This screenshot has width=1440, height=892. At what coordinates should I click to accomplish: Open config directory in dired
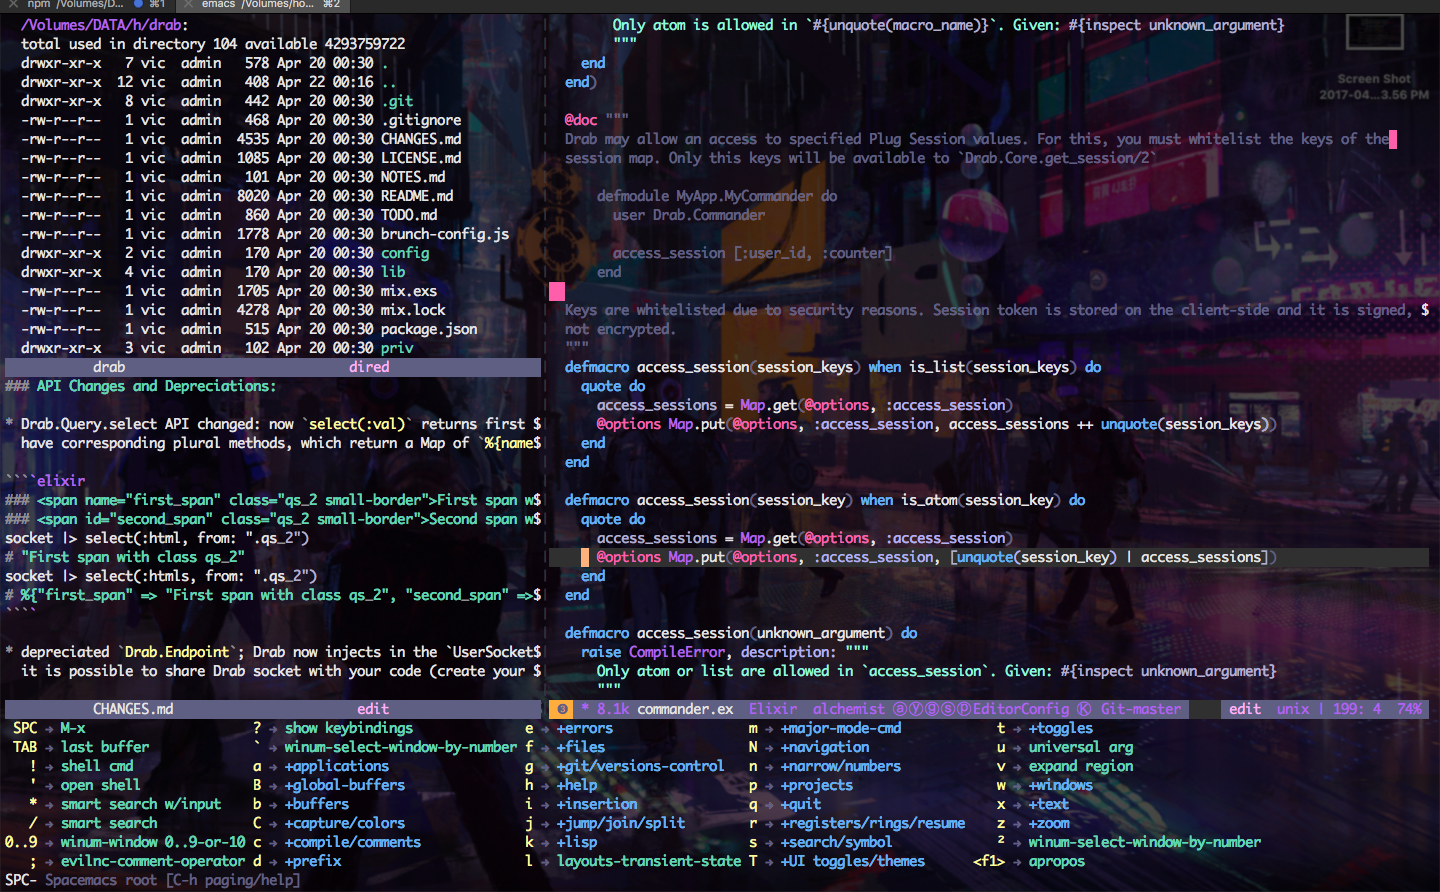405,253
